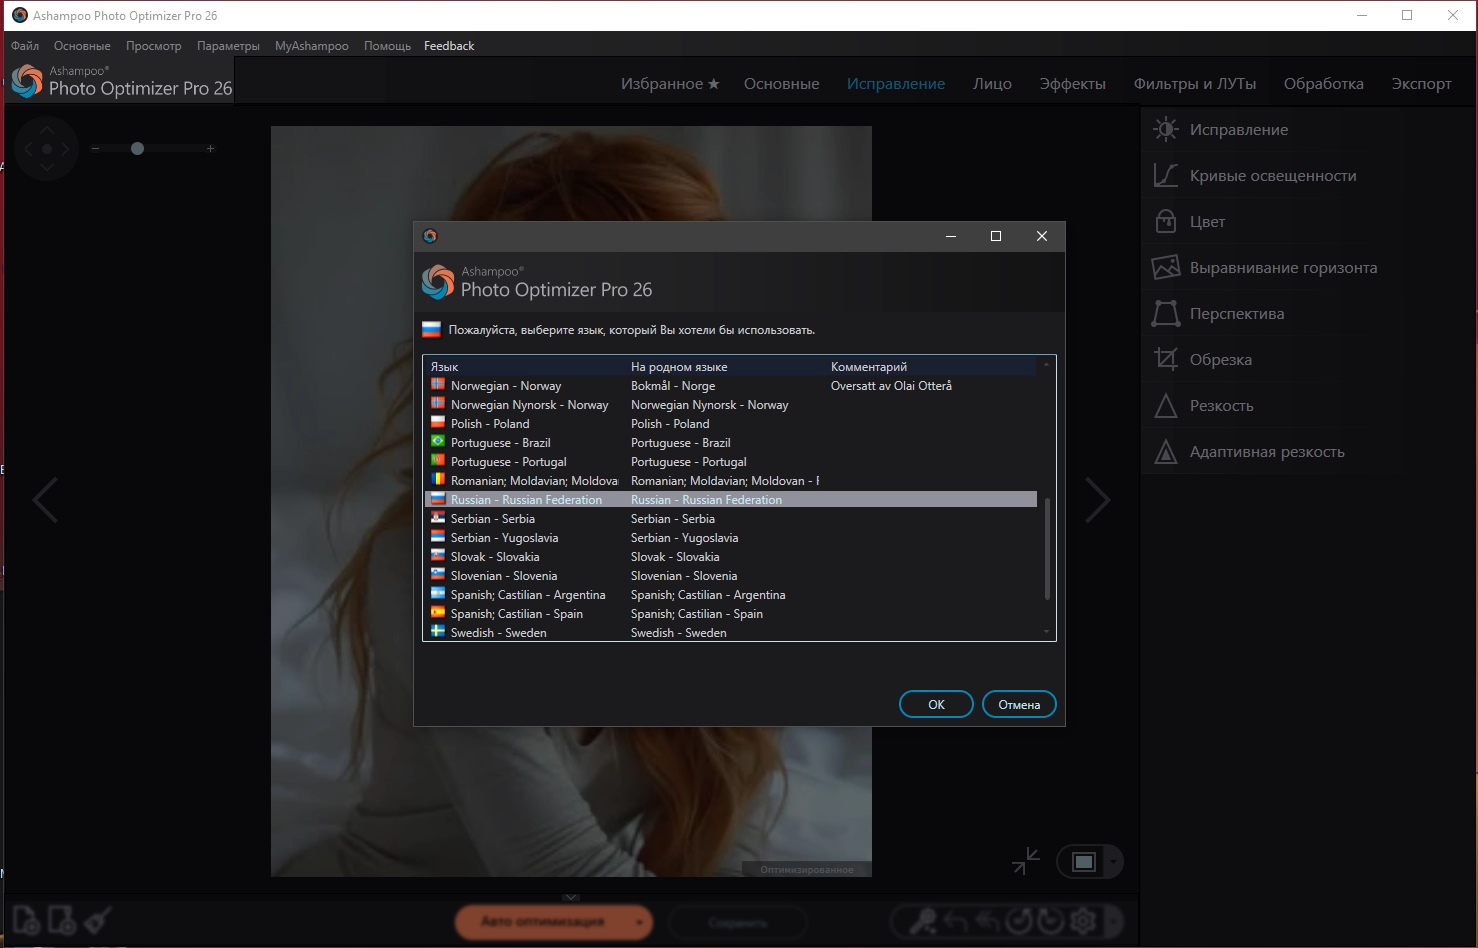Open the Резкость sharpen tool
Image resolution: width=1478 pixels, height=948 pixels.
[x=1203, y=406]
